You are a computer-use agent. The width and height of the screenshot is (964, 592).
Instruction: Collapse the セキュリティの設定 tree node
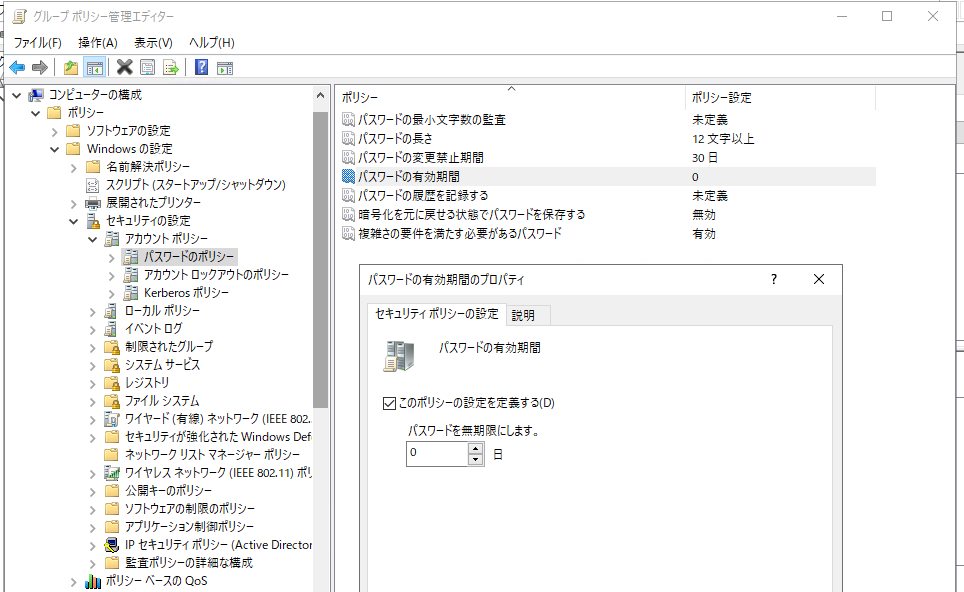pyautogui.click(x=73, y=221)
